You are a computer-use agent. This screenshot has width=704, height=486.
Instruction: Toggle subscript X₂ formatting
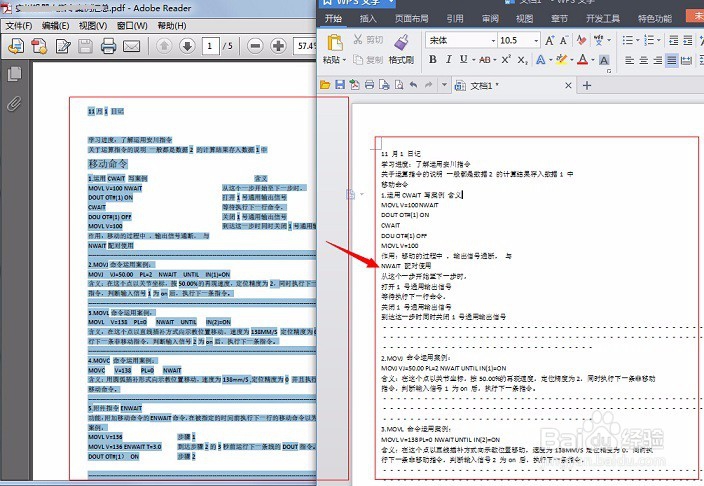(522, 60)
